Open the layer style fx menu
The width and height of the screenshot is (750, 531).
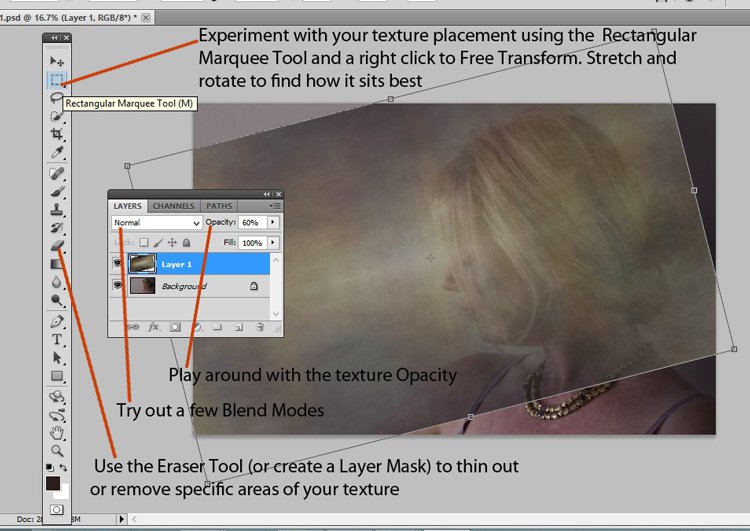point(154,326)
